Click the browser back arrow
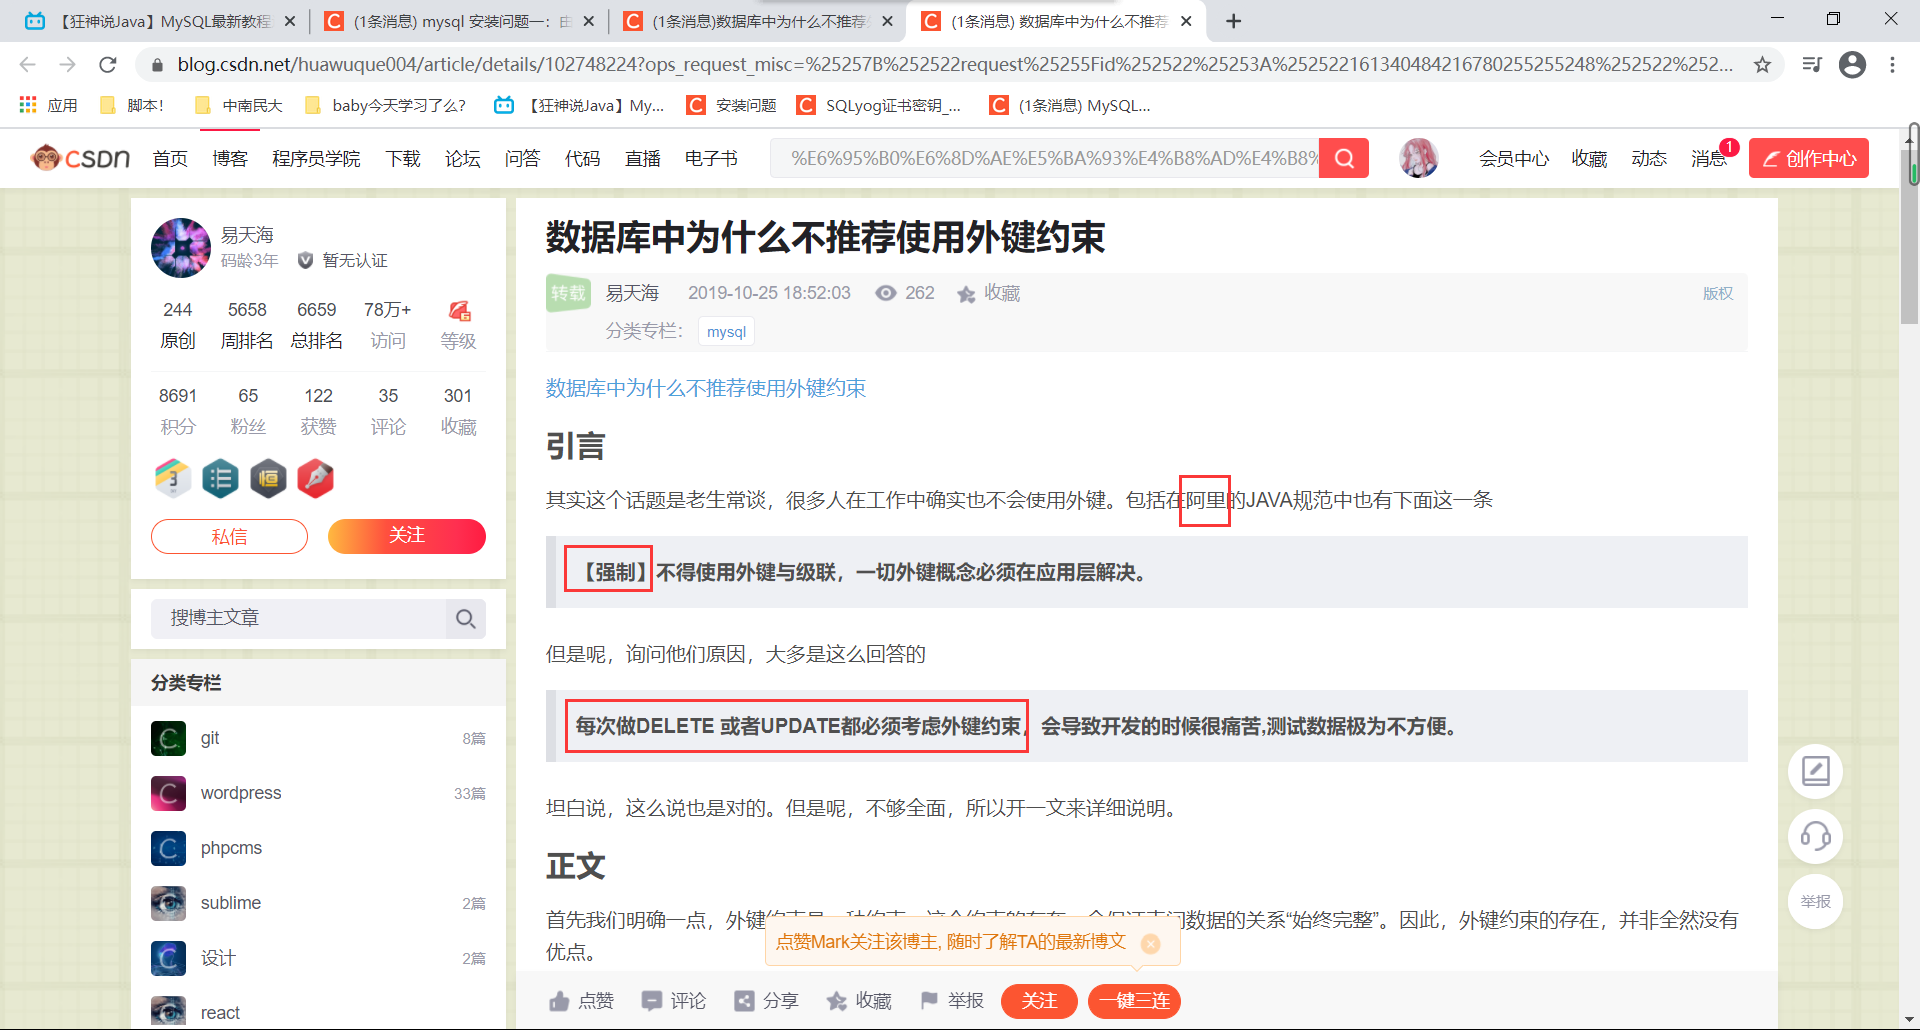This screenshot has height=1030, width=1920. (x=28, y=65)
